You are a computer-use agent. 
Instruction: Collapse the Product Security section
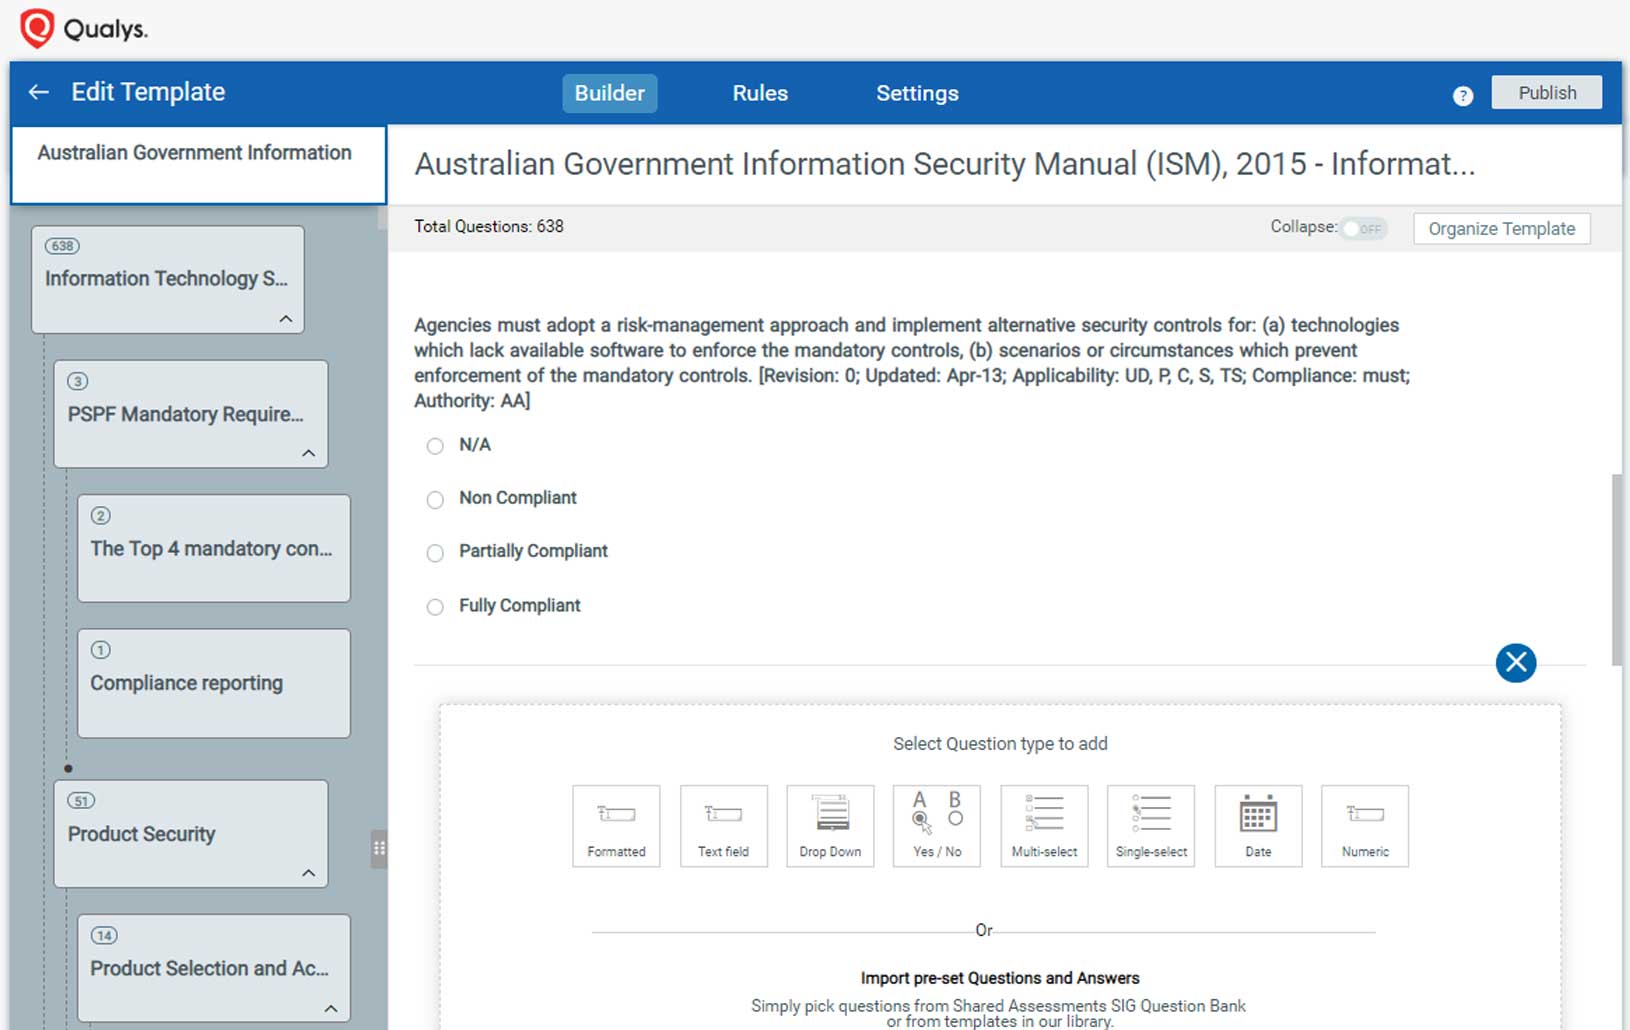(310, 873)
